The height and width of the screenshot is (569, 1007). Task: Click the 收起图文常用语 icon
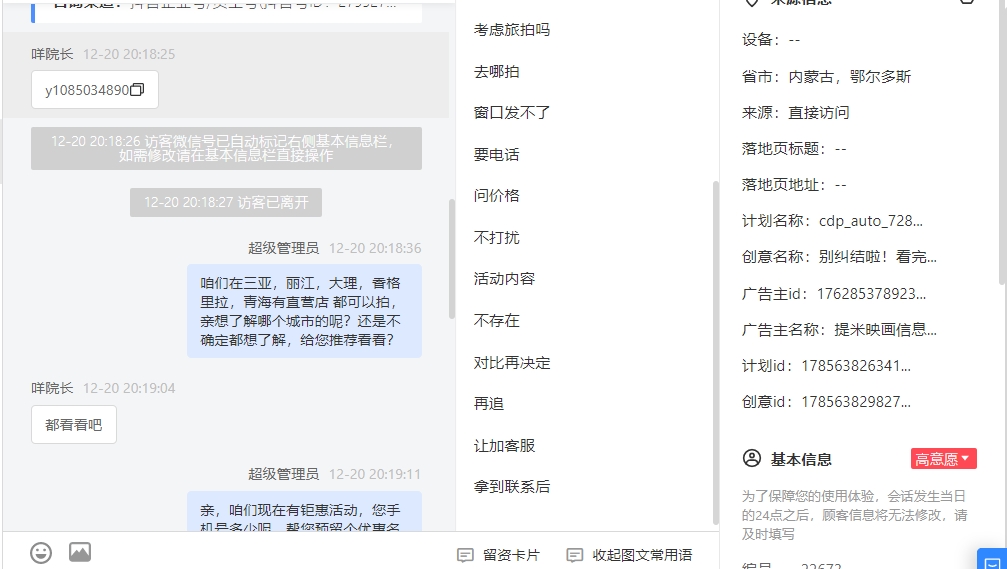point(575,555)
